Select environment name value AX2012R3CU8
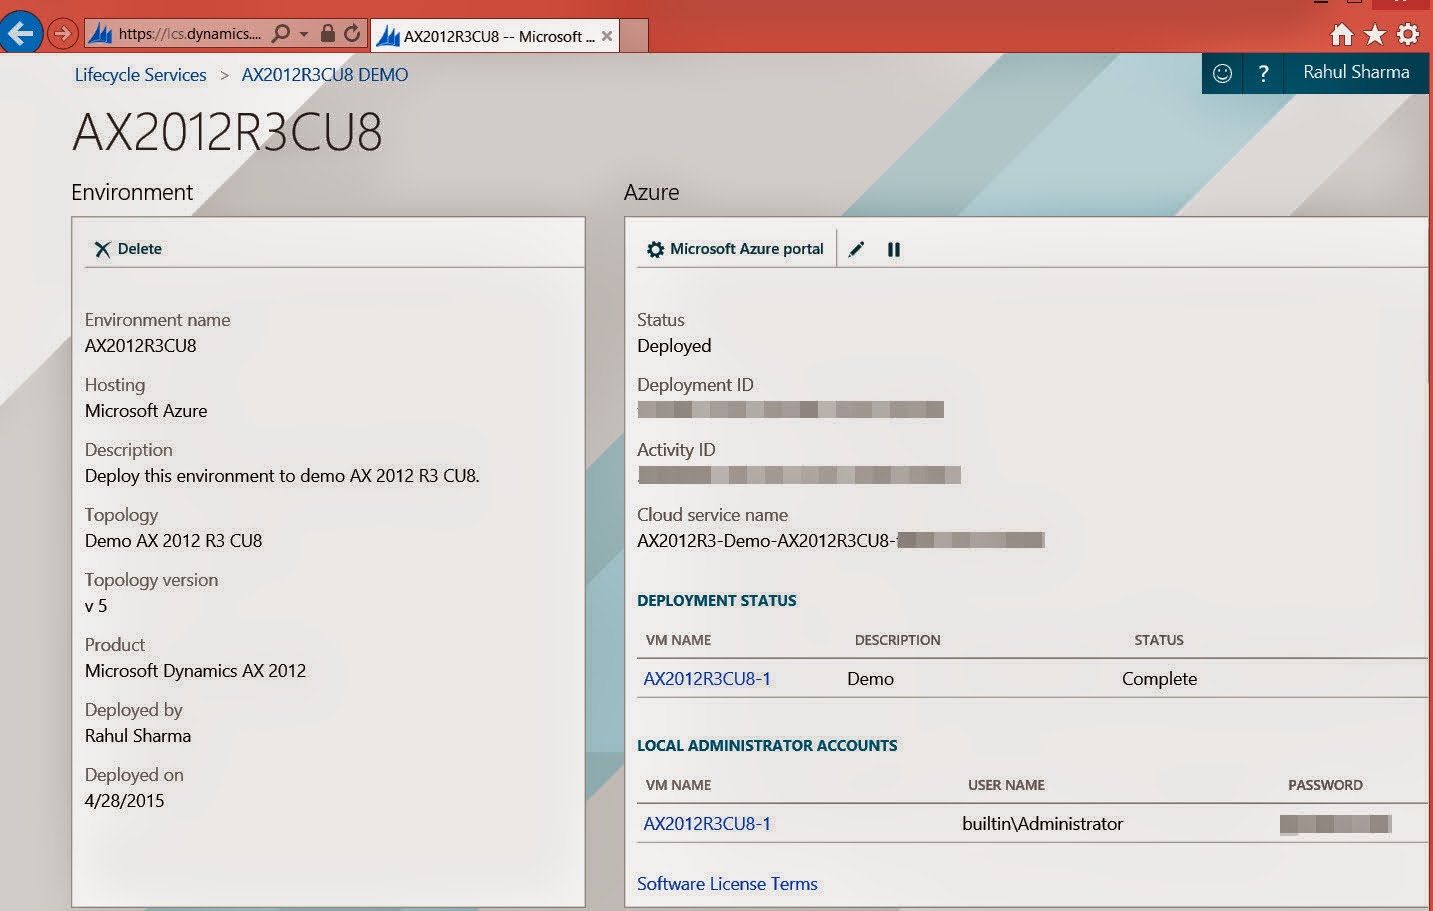 click(x=141, y=346)
